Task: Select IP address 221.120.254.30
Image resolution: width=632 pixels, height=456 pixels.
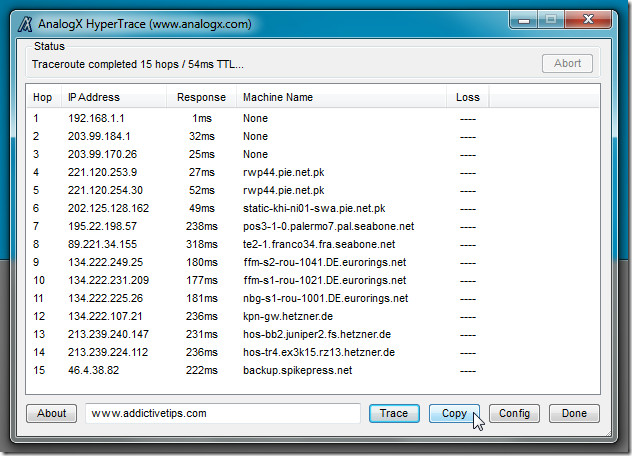Action: point(105,190)
